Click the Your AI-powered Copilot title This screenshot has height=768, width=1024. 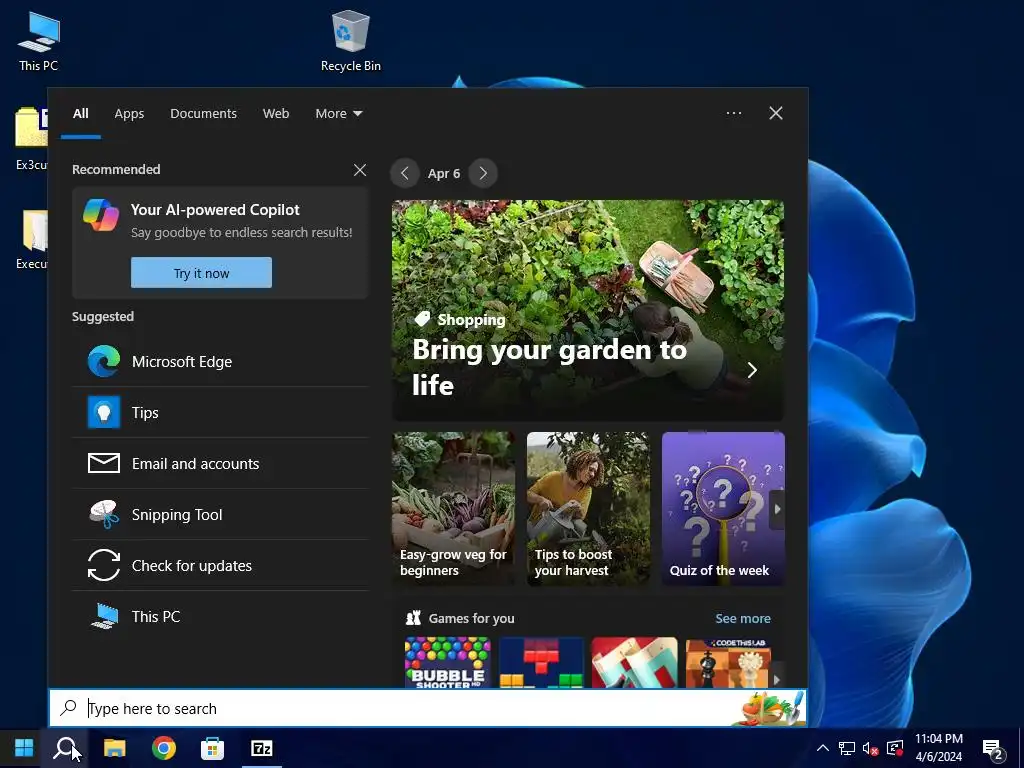coord(215,210)
